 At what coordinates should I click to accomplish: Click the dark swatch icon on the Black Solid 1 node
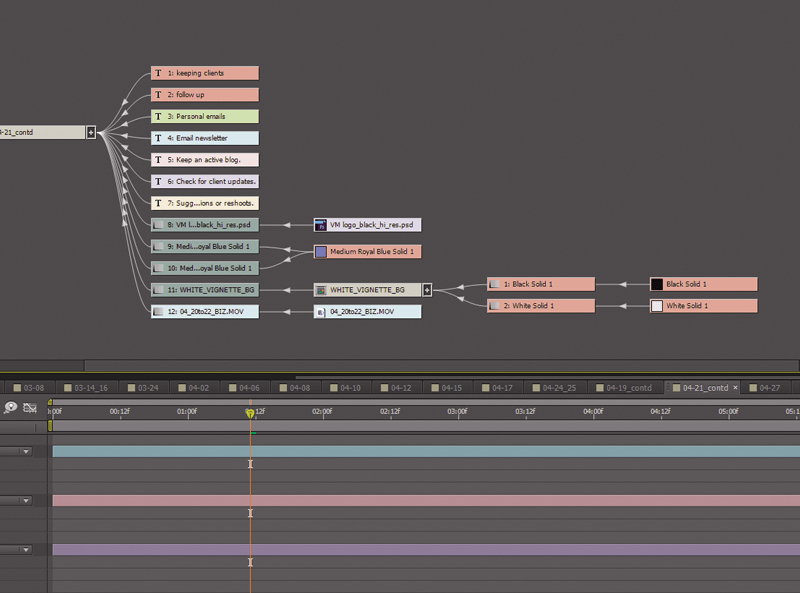tap(657, 284)
